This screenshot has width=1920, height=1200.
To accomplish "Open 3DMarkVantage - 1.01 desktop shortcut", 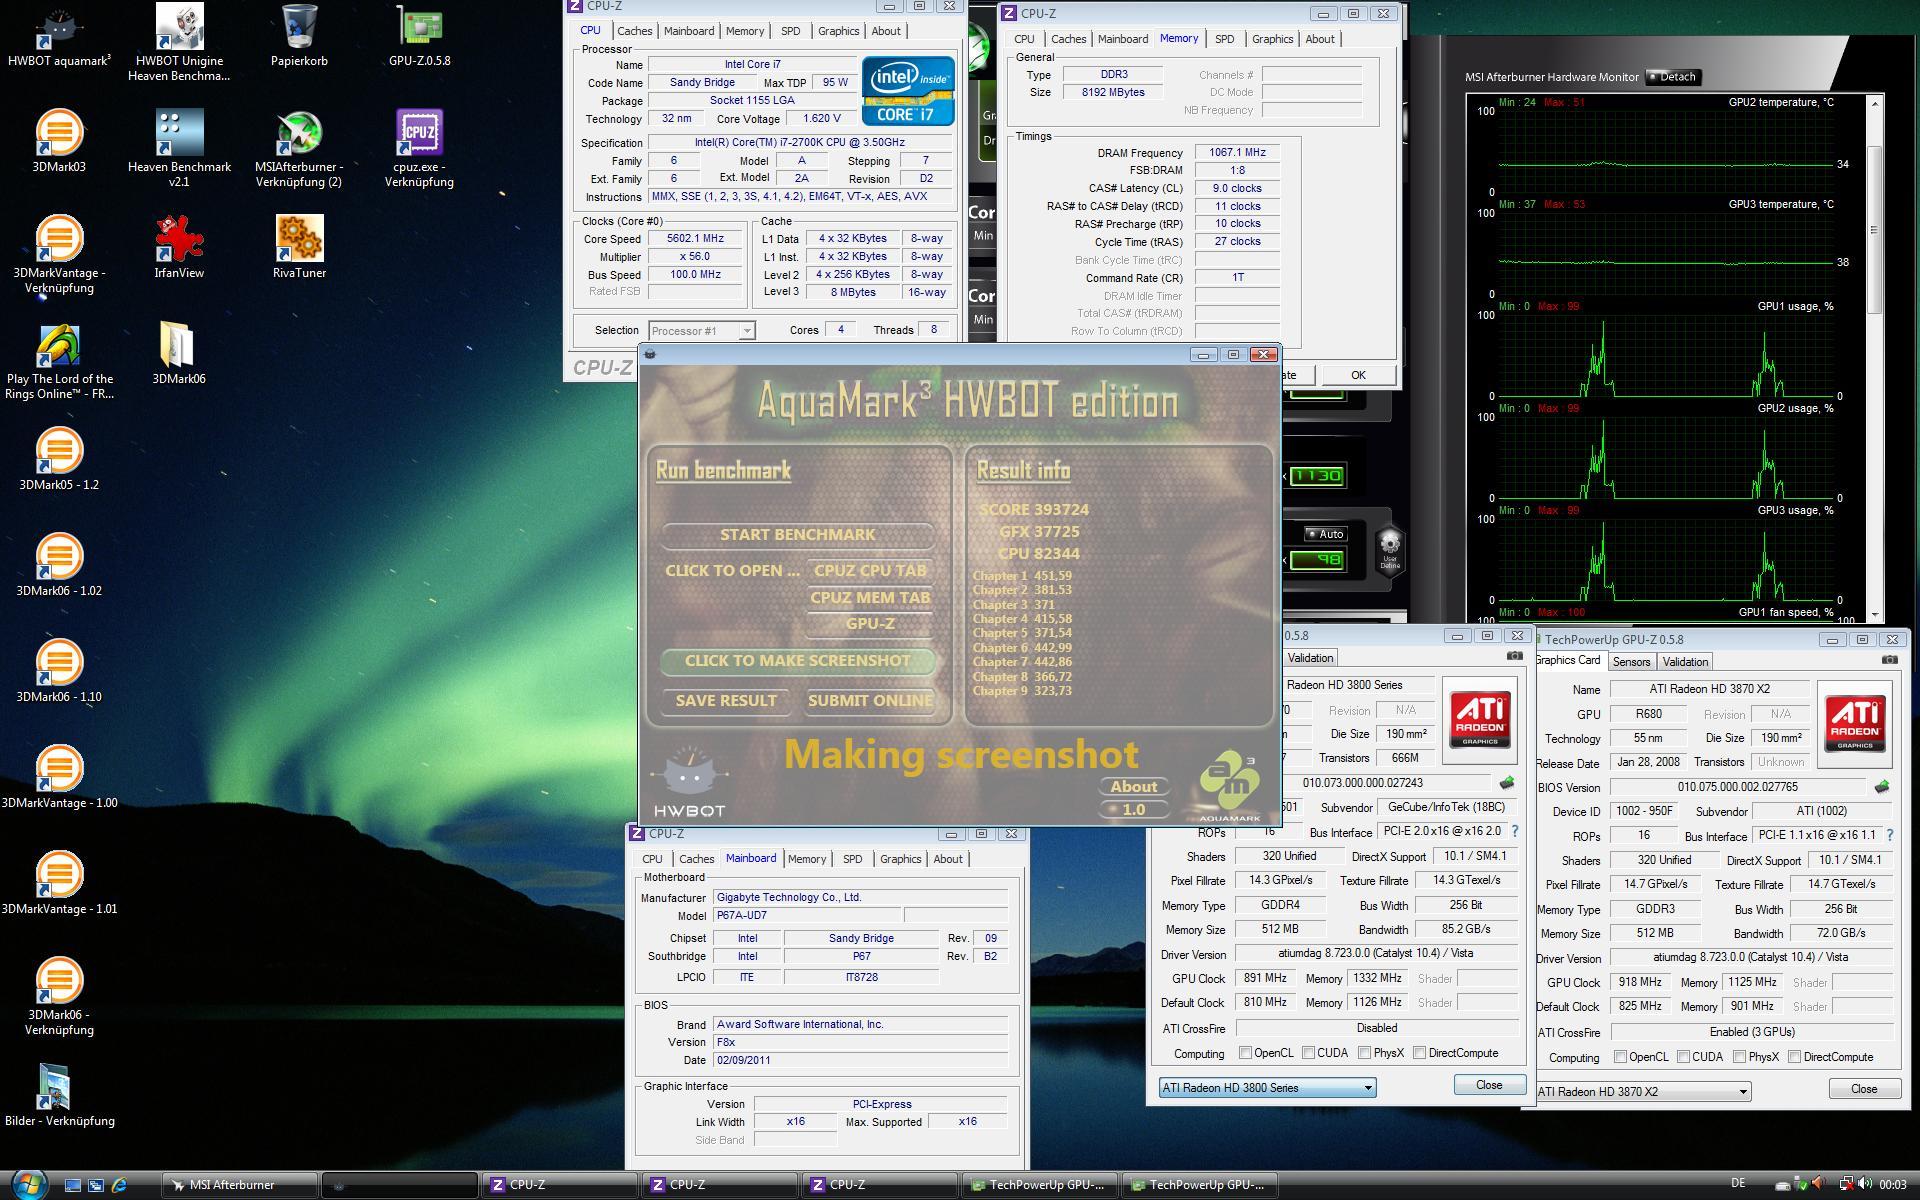I will [59, 884].
